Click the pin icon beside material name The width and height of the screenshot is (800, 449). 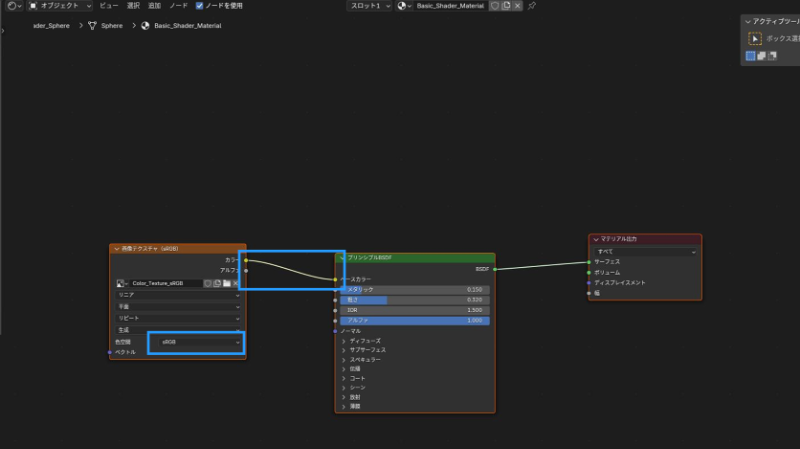tap(532, 6)
